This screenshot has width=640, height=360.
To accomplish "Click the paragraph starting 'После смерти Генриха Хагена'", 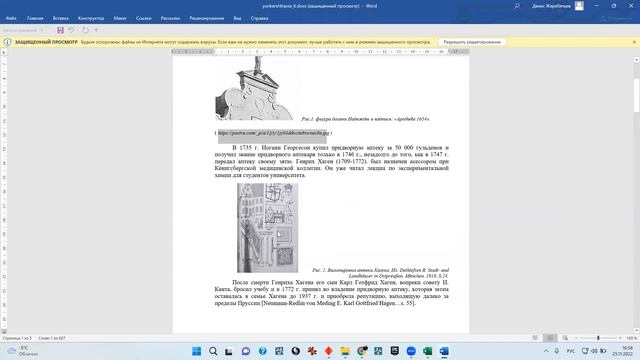I will (331, 293).
